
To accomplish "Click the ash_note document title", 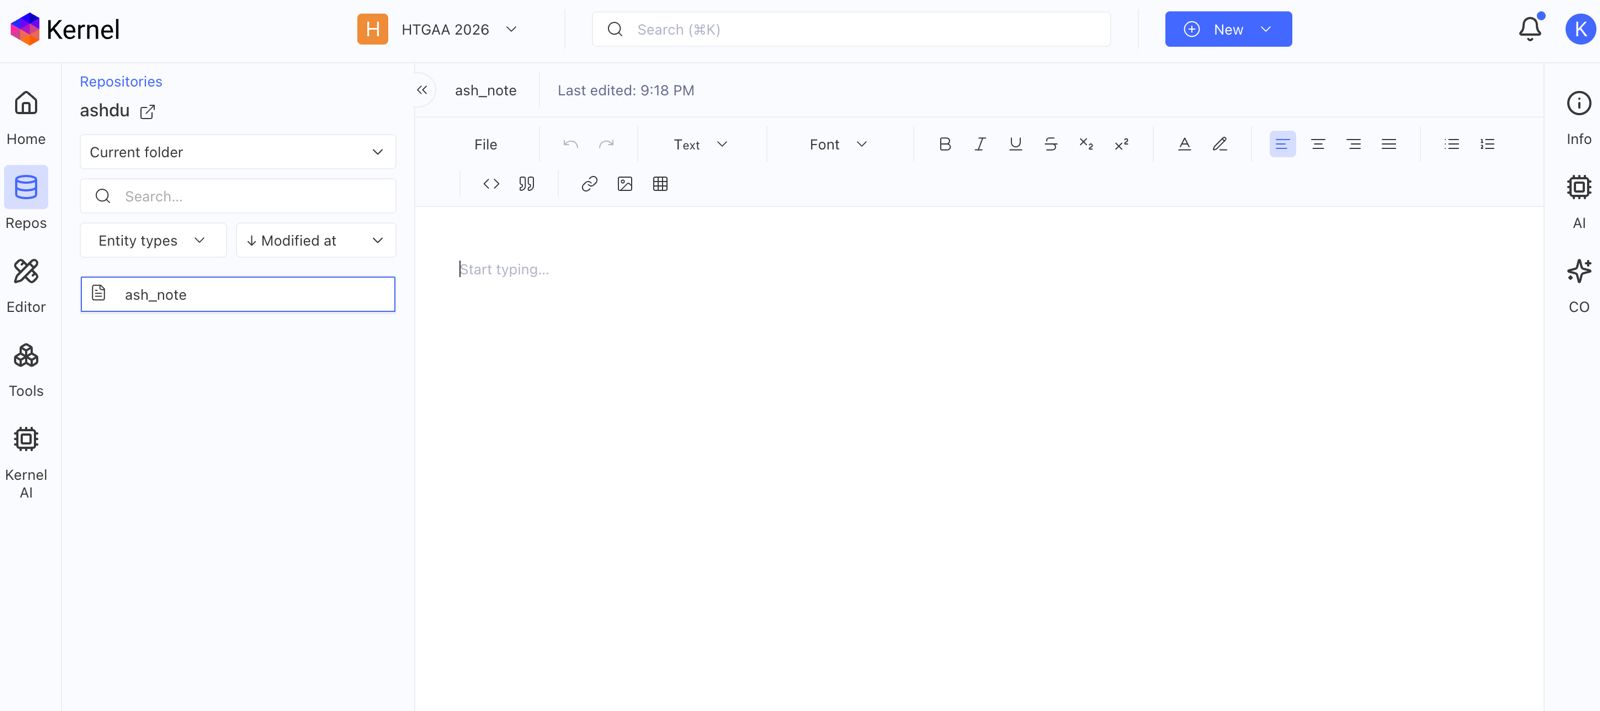I will tap(486, 90).
